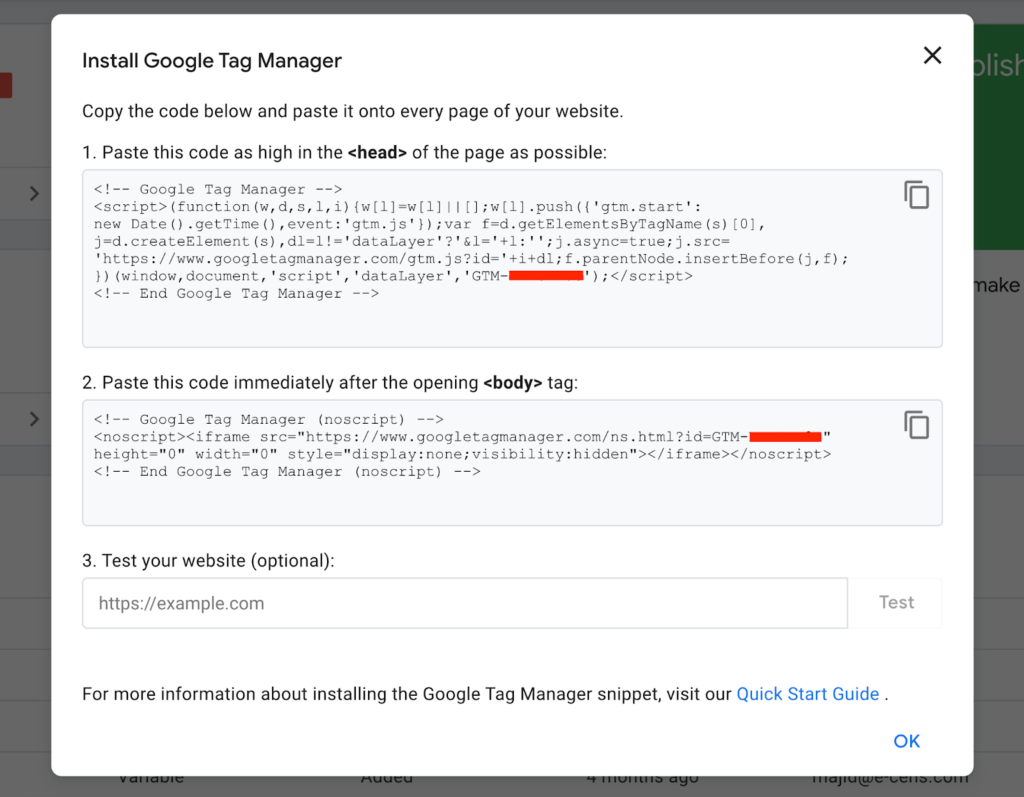1024x797 pixels.
Task: Click the copy icon next to the iframe snippet
Action: click(x=916, y=424)
